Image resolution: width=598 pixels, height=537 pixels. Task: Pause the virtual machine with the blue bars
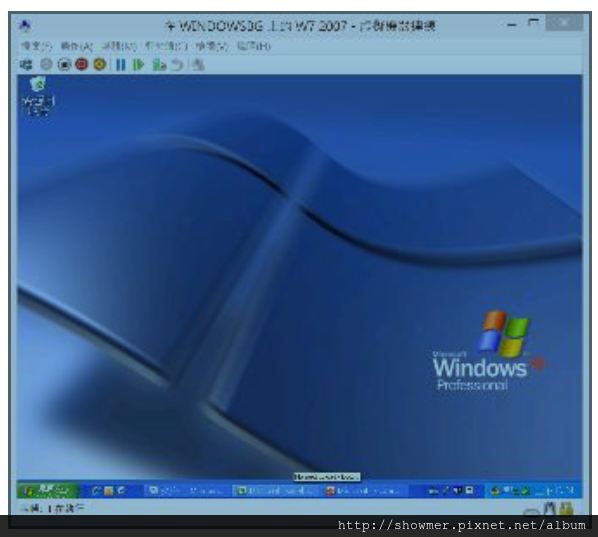coord(121,65)
